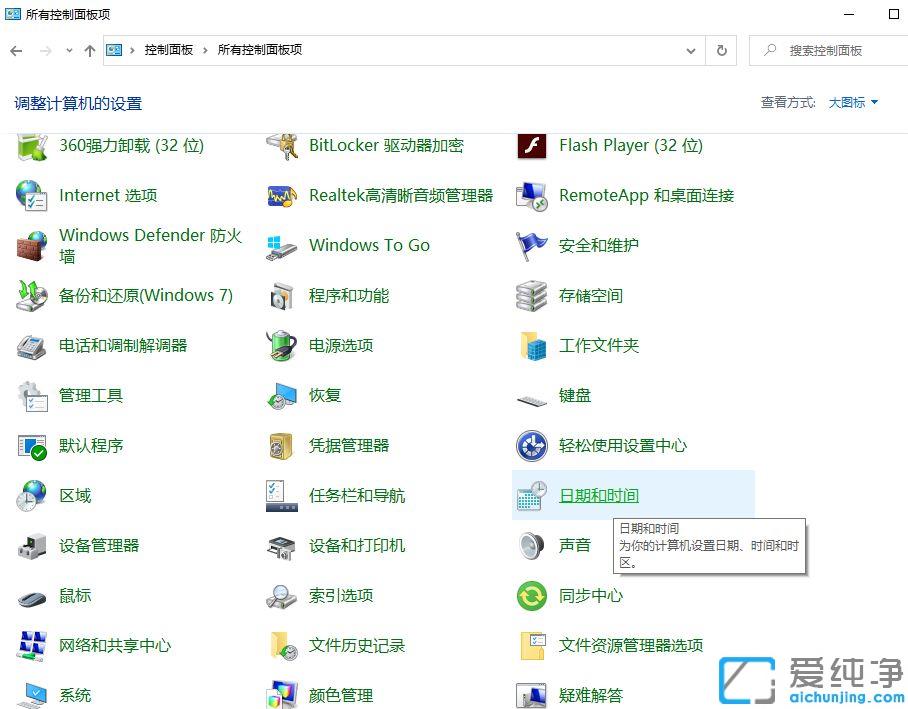The image size is (908, 709).
Task: Open 疑难解答 link
Action: 591,695
